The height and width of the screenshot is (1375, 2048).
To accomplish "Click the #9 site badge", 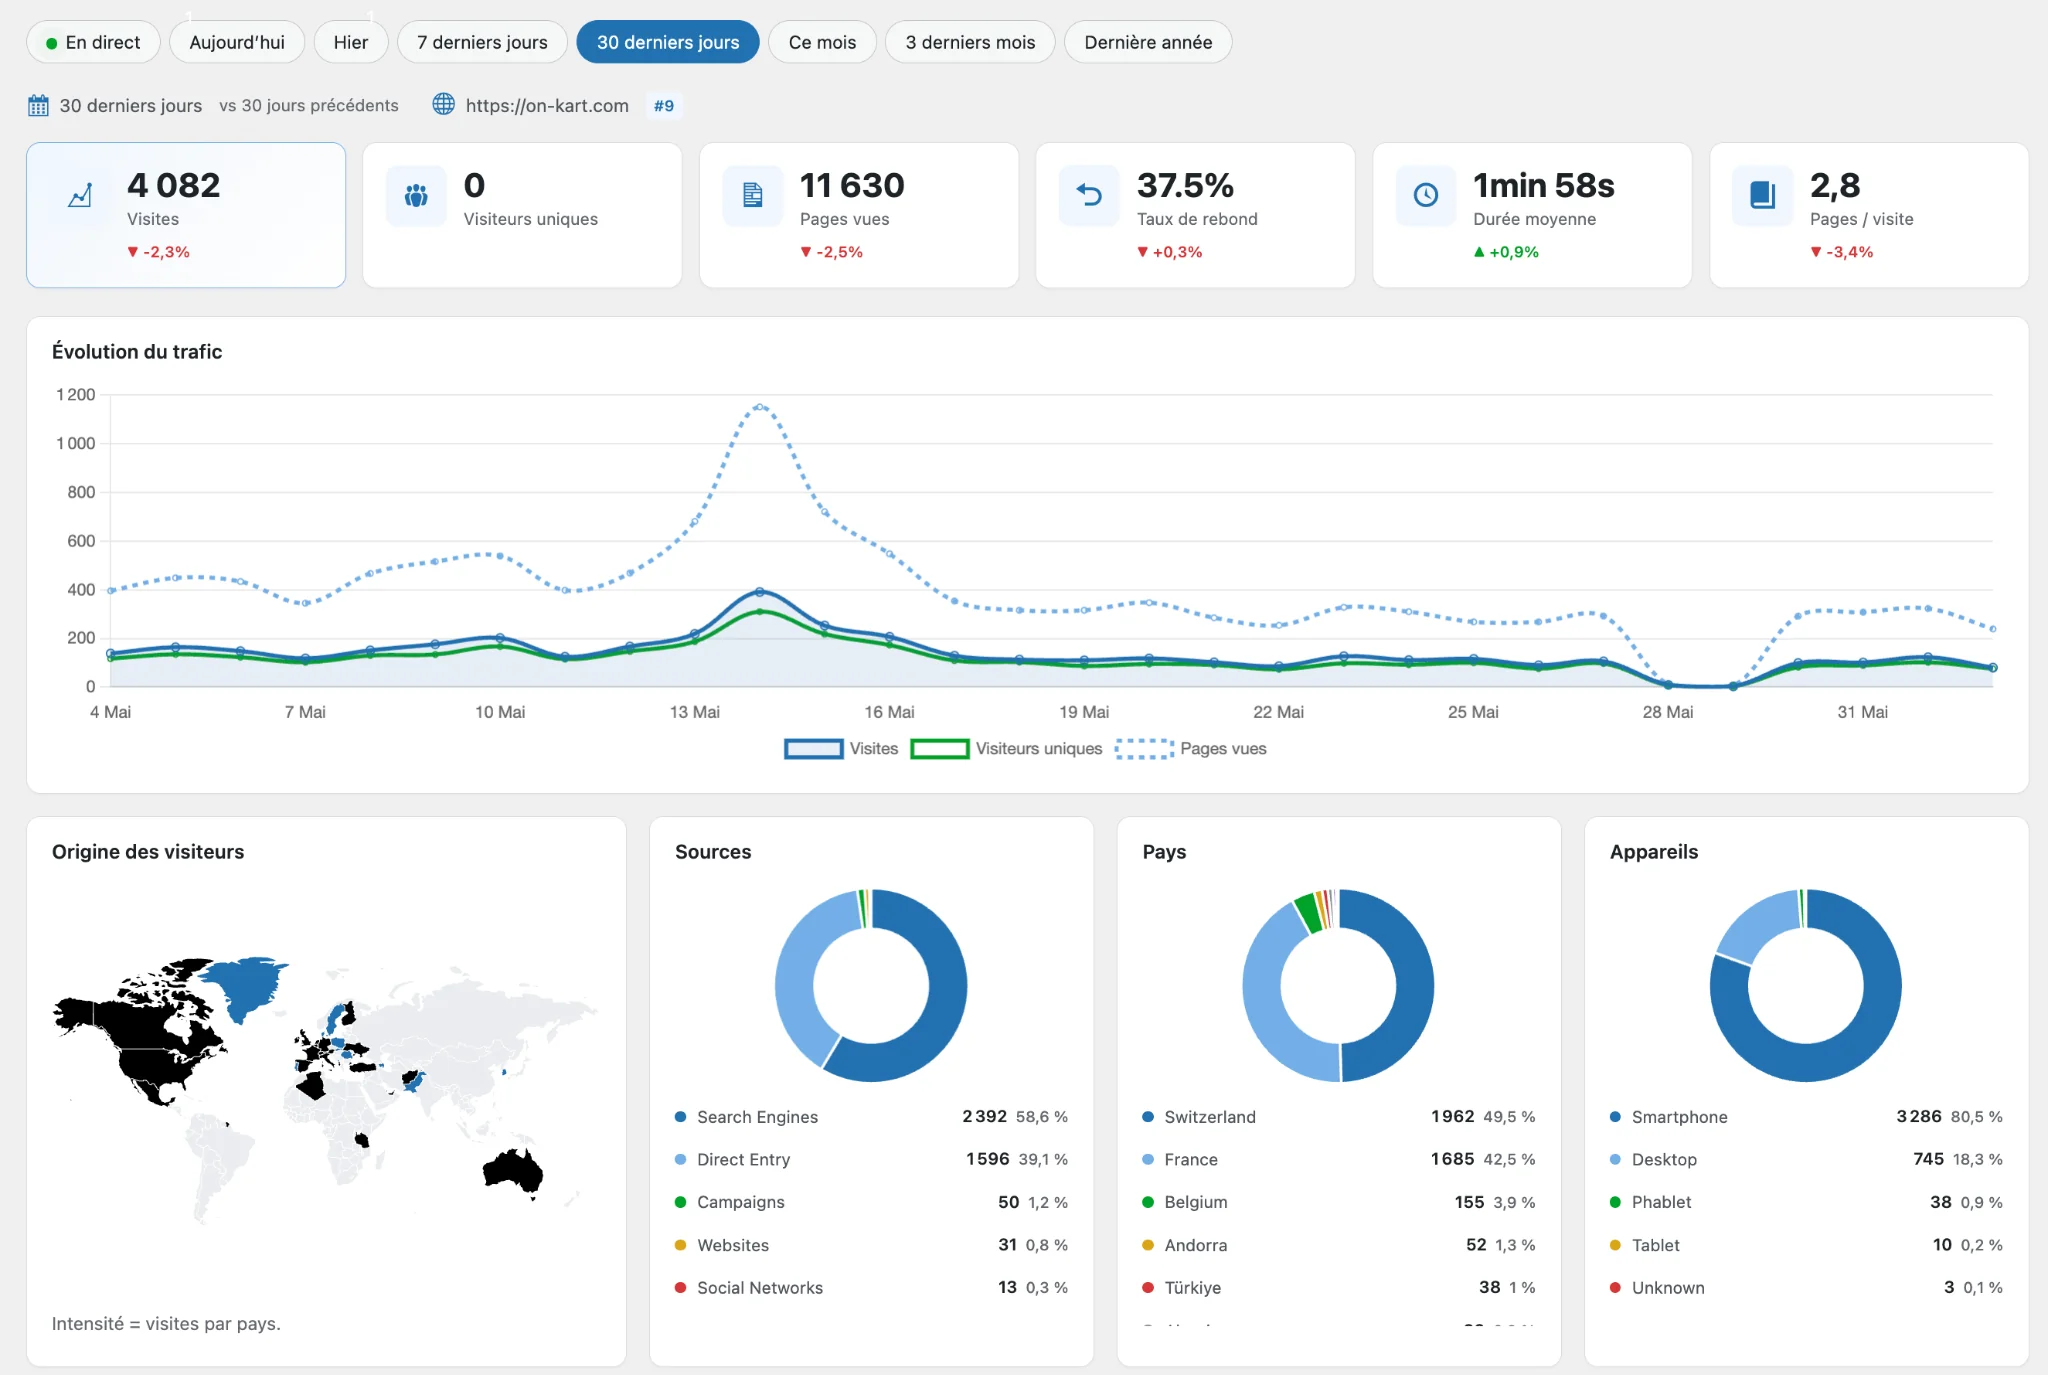I will [664, 105].
